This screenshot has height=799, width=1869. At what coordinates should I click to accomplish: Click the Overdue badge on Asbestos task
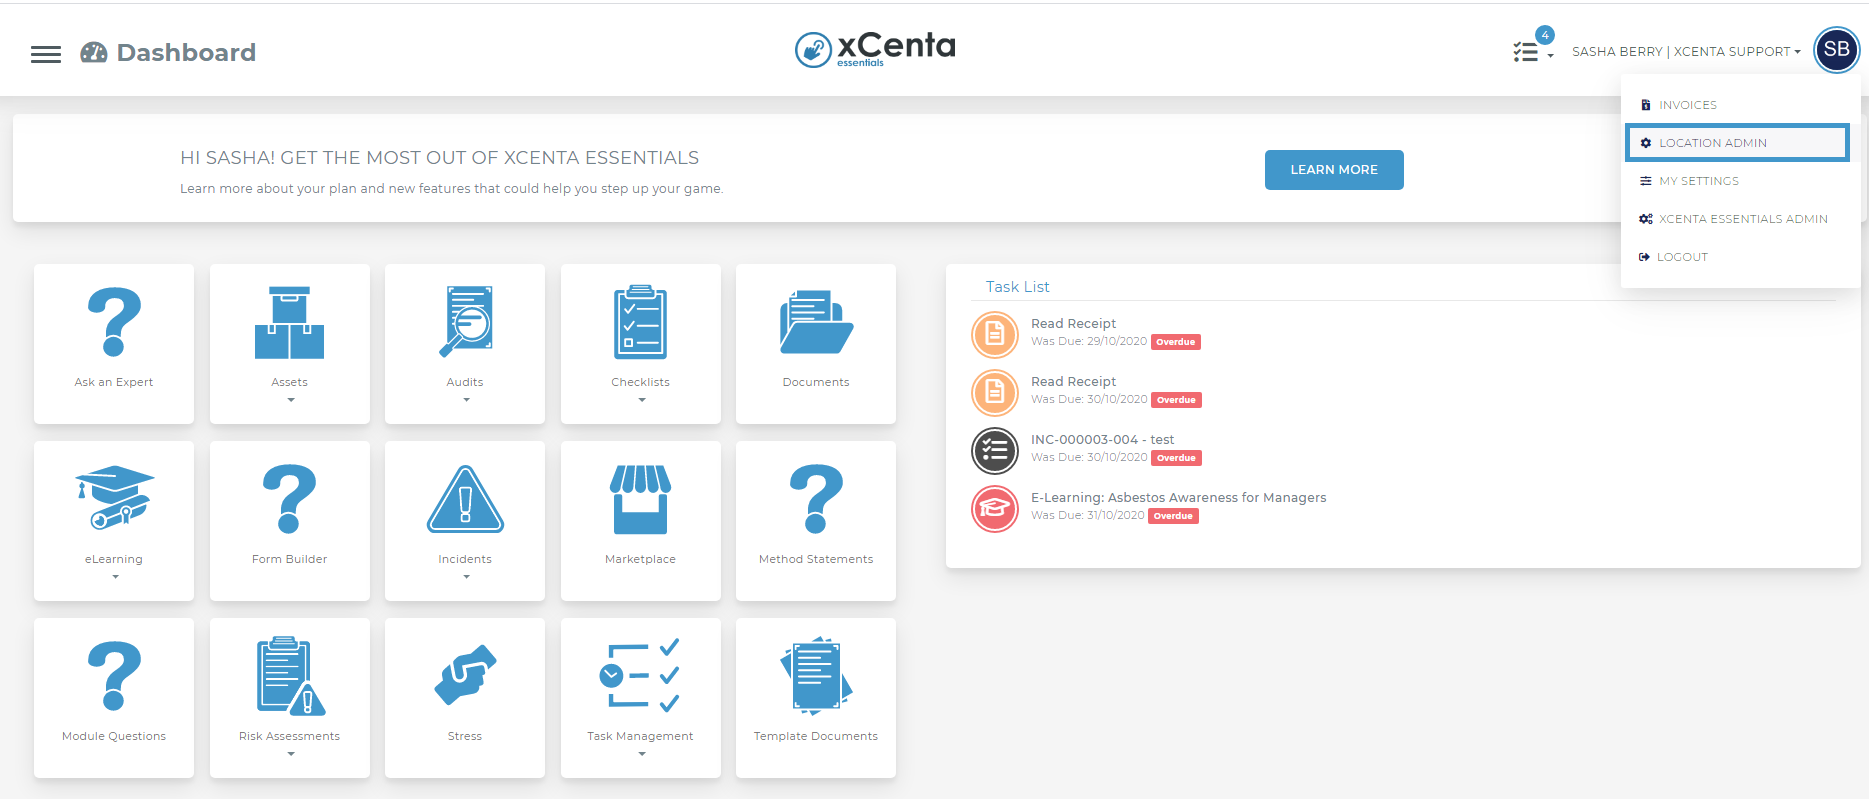(x=1173, y=516)
